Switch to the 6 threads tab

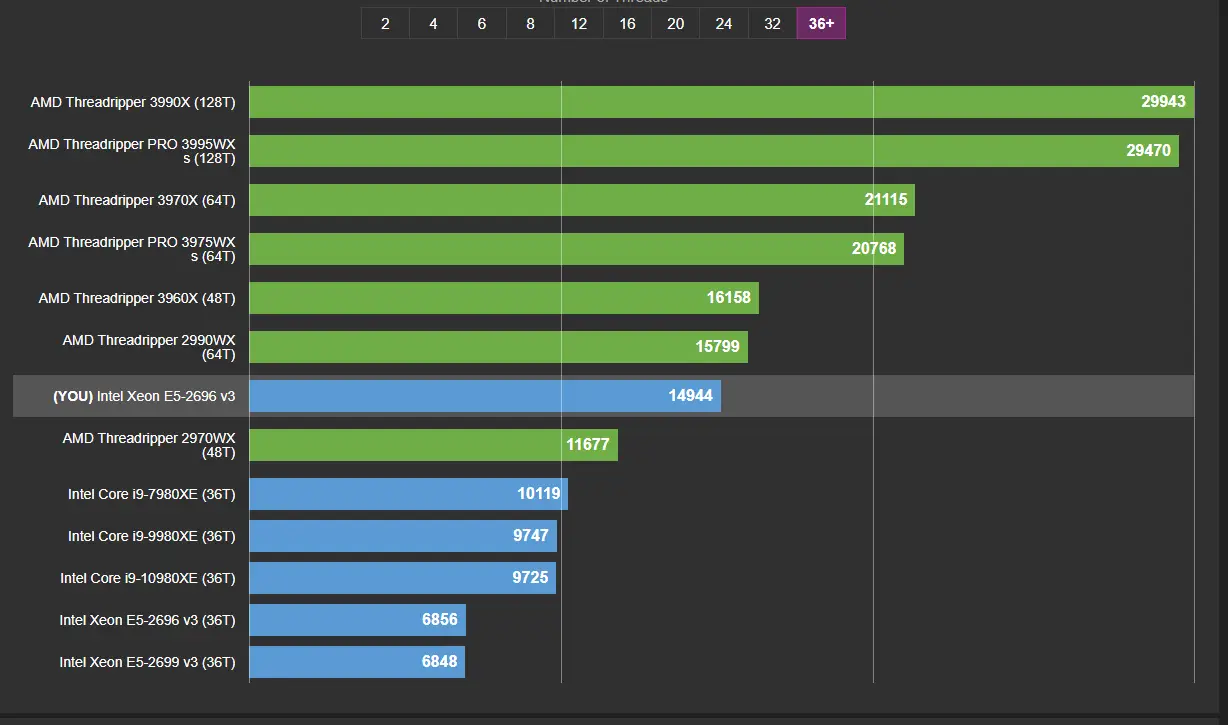tap(482, 23)
